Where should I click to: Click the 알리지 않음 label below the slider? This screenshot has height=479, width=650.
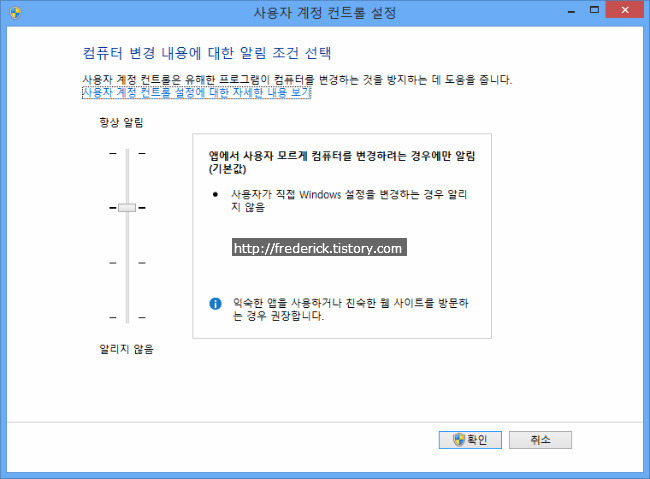(x=126, y=349)
